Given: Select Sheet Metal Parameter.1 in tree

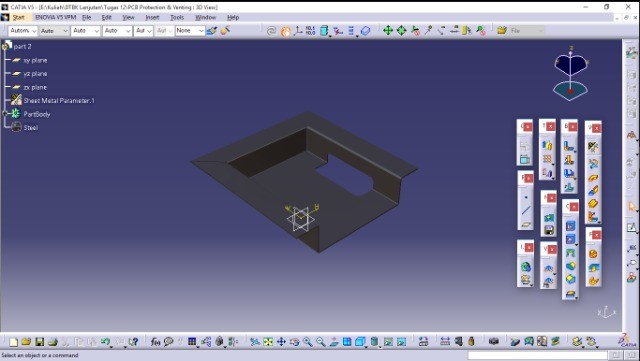Looking at the screenshot, I should pos(59,100).
